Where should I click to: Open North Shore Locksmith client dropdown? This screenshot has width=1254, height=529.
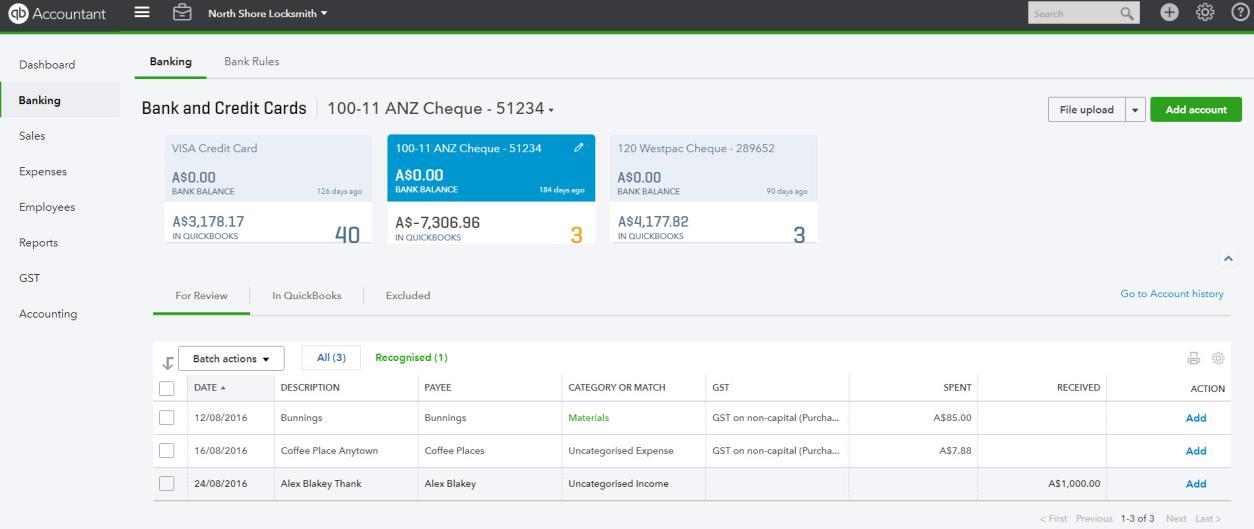click(267, 14)
